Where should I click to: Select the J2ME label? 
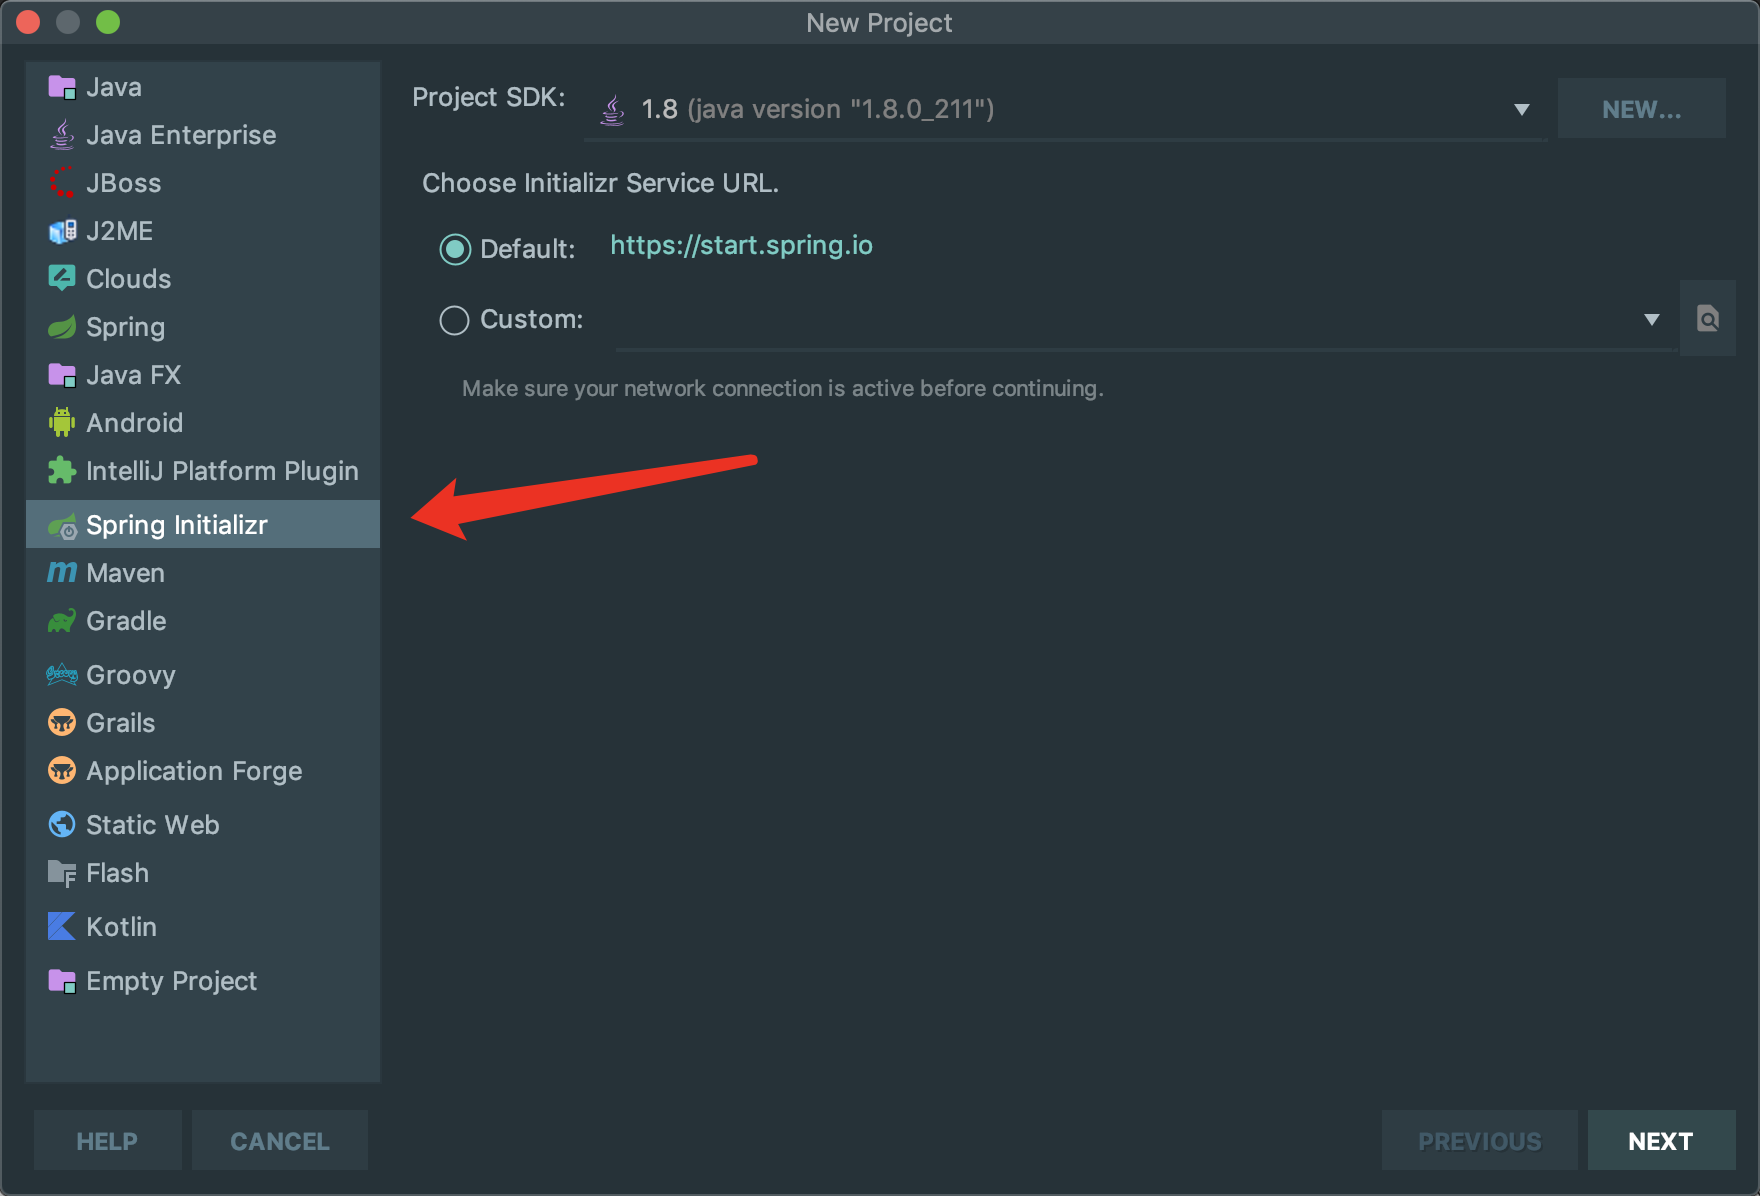click(119, 231)
